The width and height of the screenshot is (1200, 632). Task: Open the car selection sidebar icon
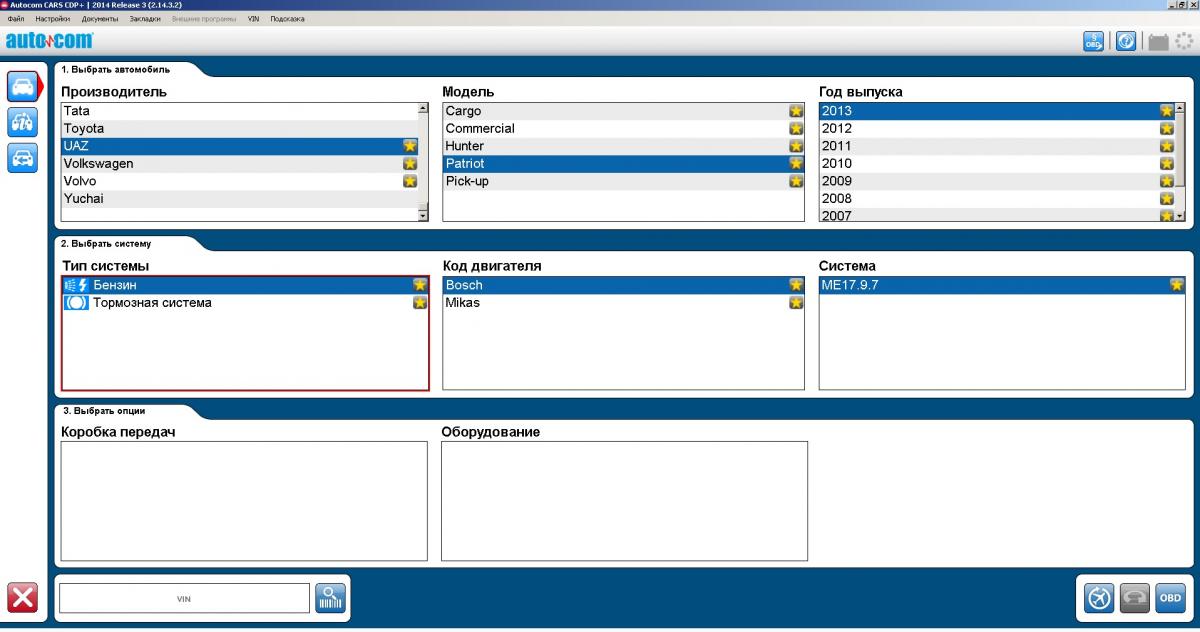22,86
